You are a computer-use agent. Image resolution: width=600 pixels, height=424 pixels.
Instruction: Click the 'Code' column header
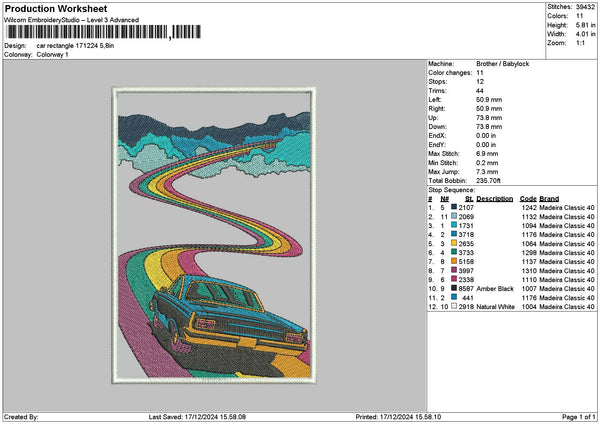(x=528, y=199)
